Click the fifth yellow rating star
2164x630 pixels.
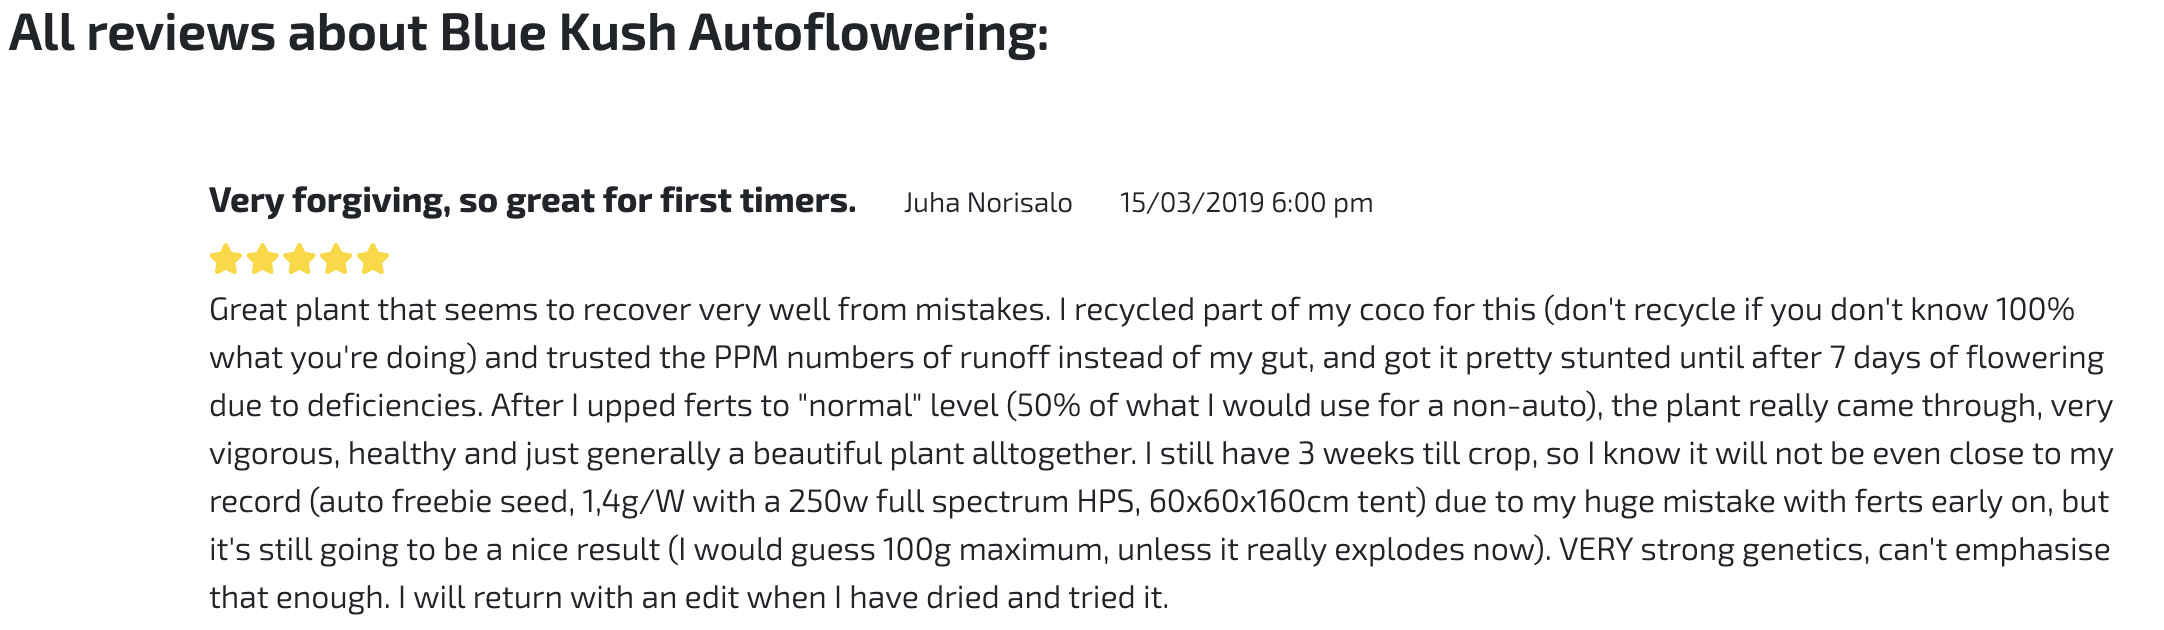[x=373, y=260]
